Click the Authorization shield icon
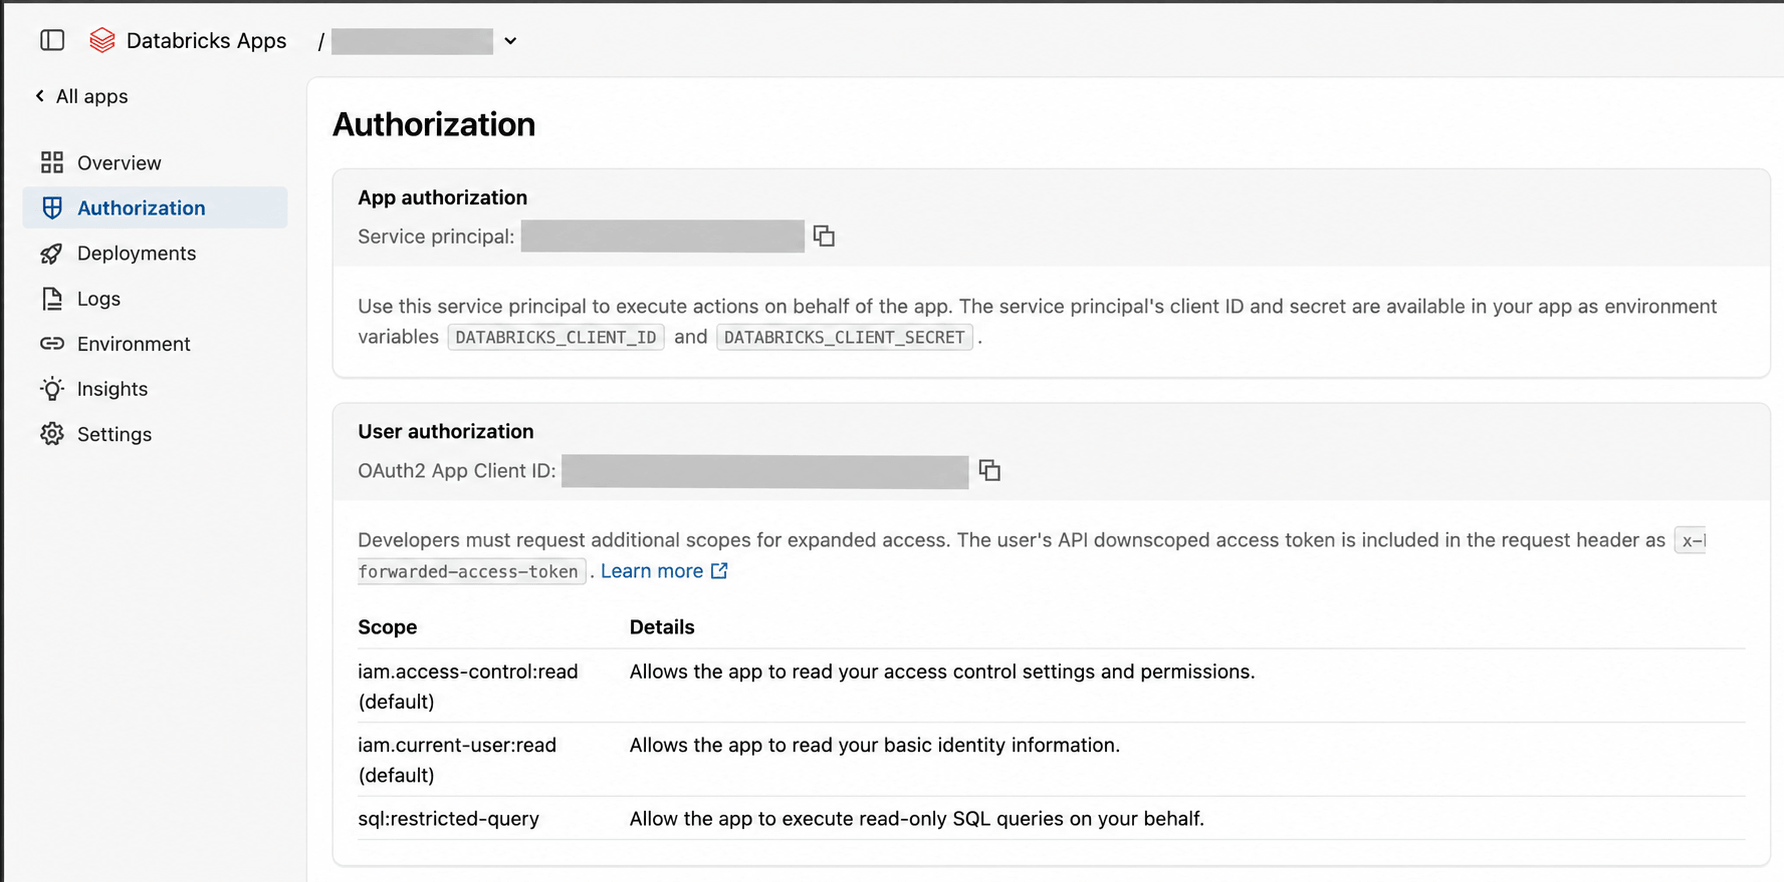 pyautogui.click(x=52, y=207)
